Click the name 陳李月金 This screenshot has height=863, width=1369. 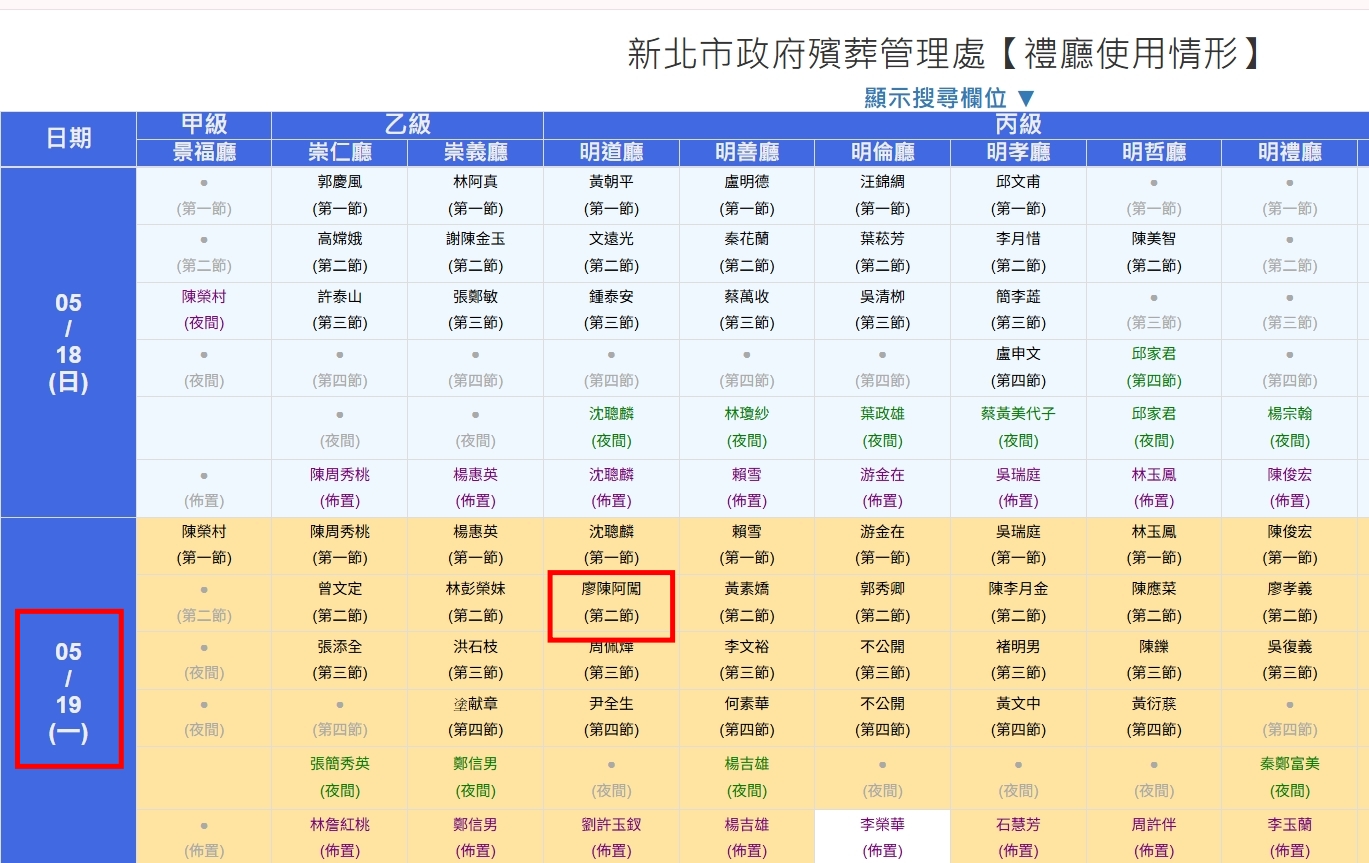click(x=1018, y=589)
